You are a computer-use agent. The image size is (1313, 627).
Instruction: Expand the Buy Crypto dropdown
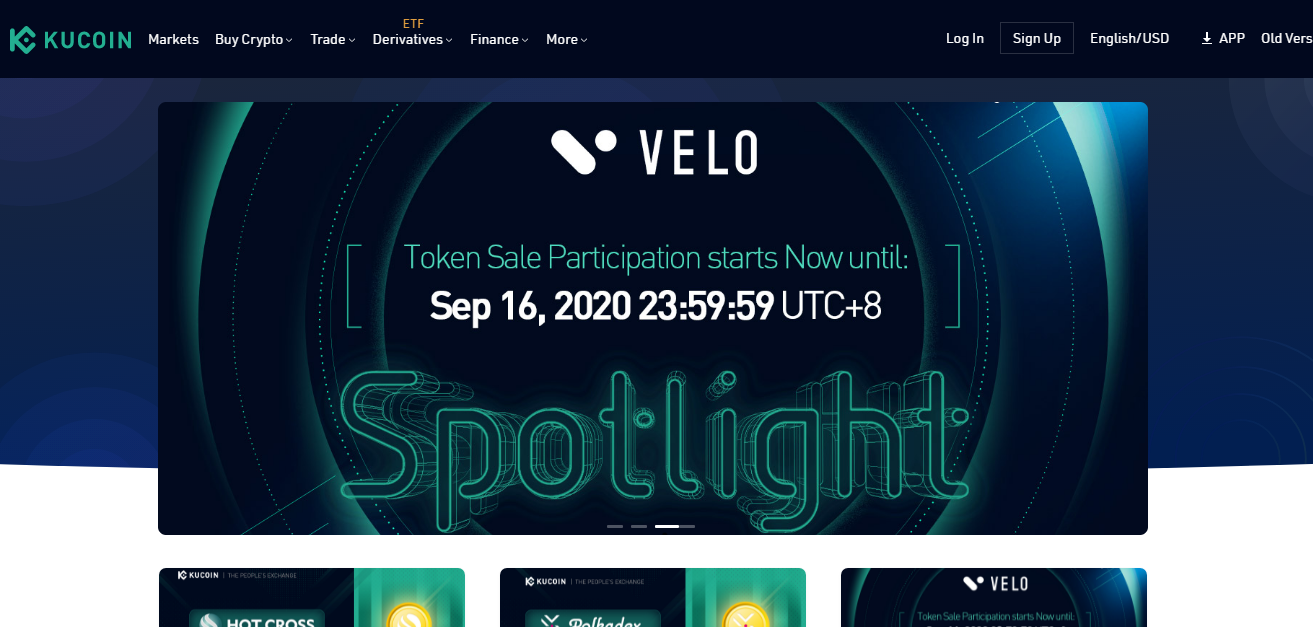click(x=253, y=39)
